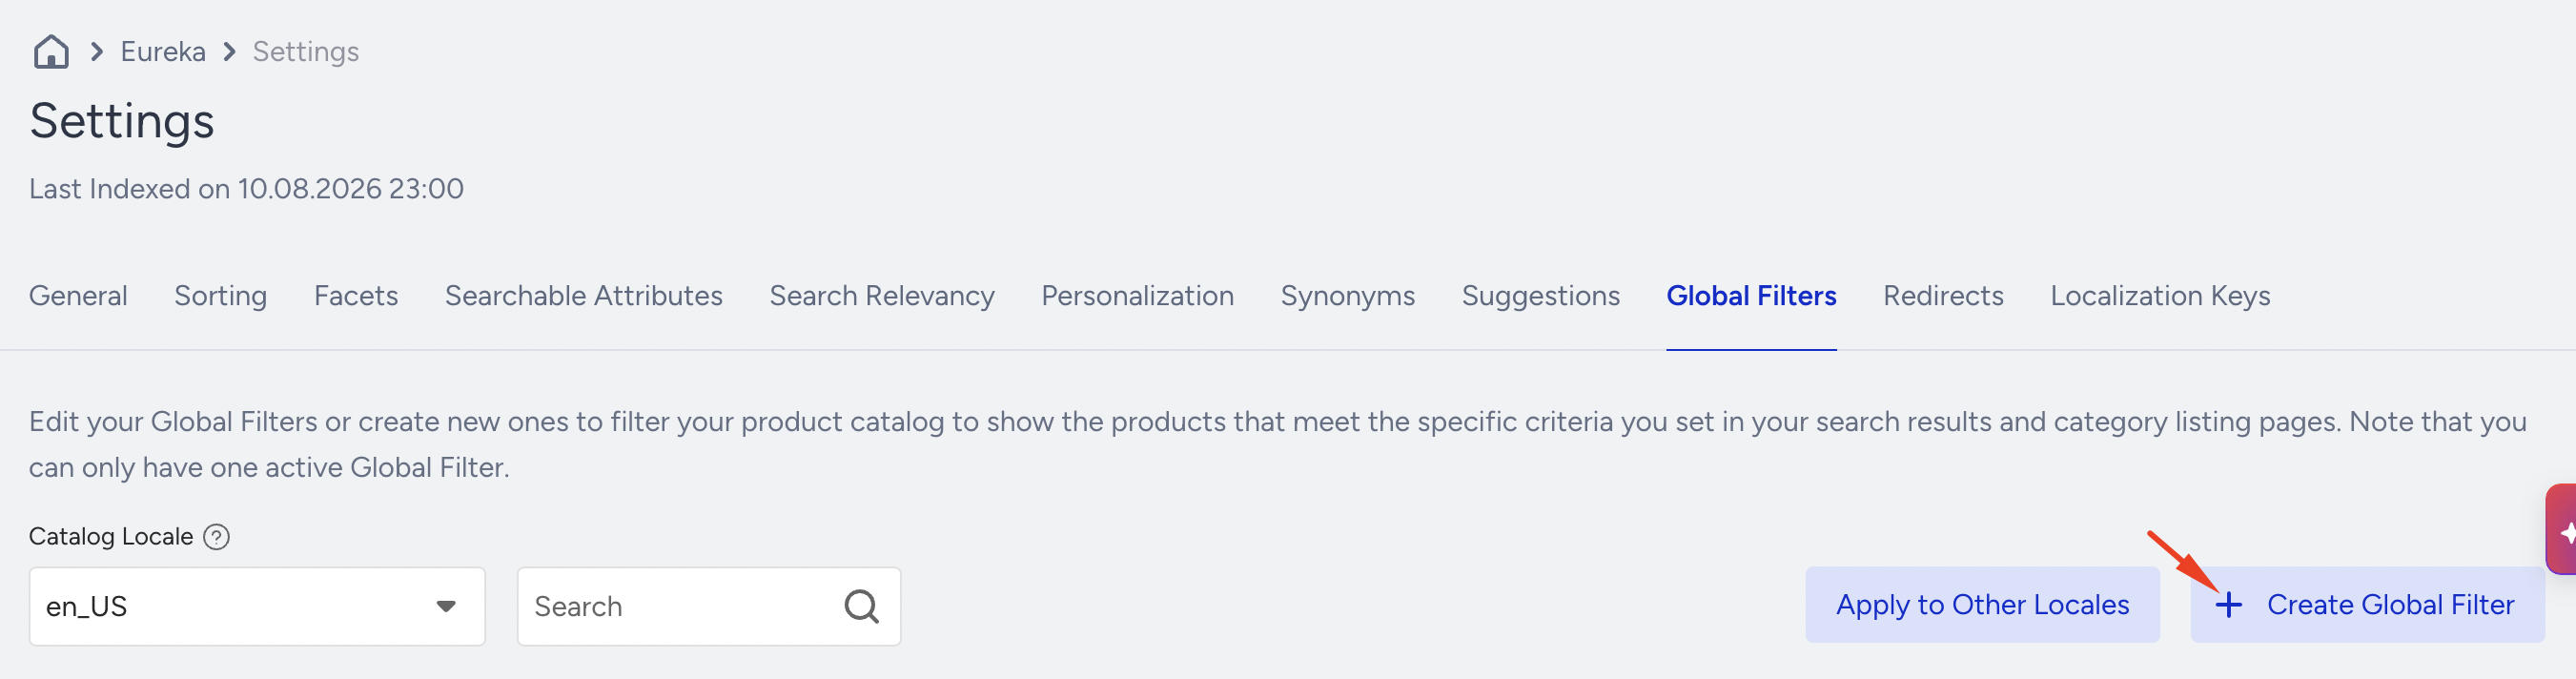Viewport: 2576px width, 679px height.
Task: Click Apply to Other Locales button
Action: pyautogui.click(x=1982, y=605)
